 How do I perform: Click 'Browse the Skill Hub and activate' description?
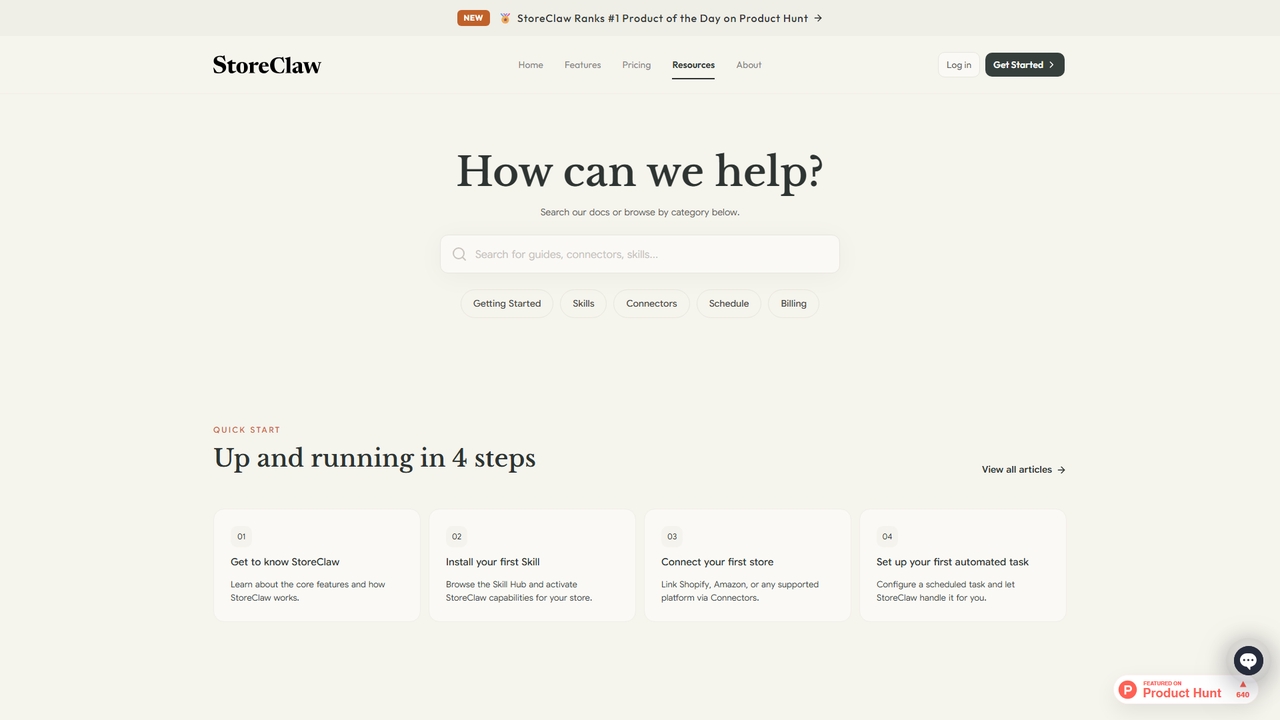pyautogui.click(x=519, y=591)
